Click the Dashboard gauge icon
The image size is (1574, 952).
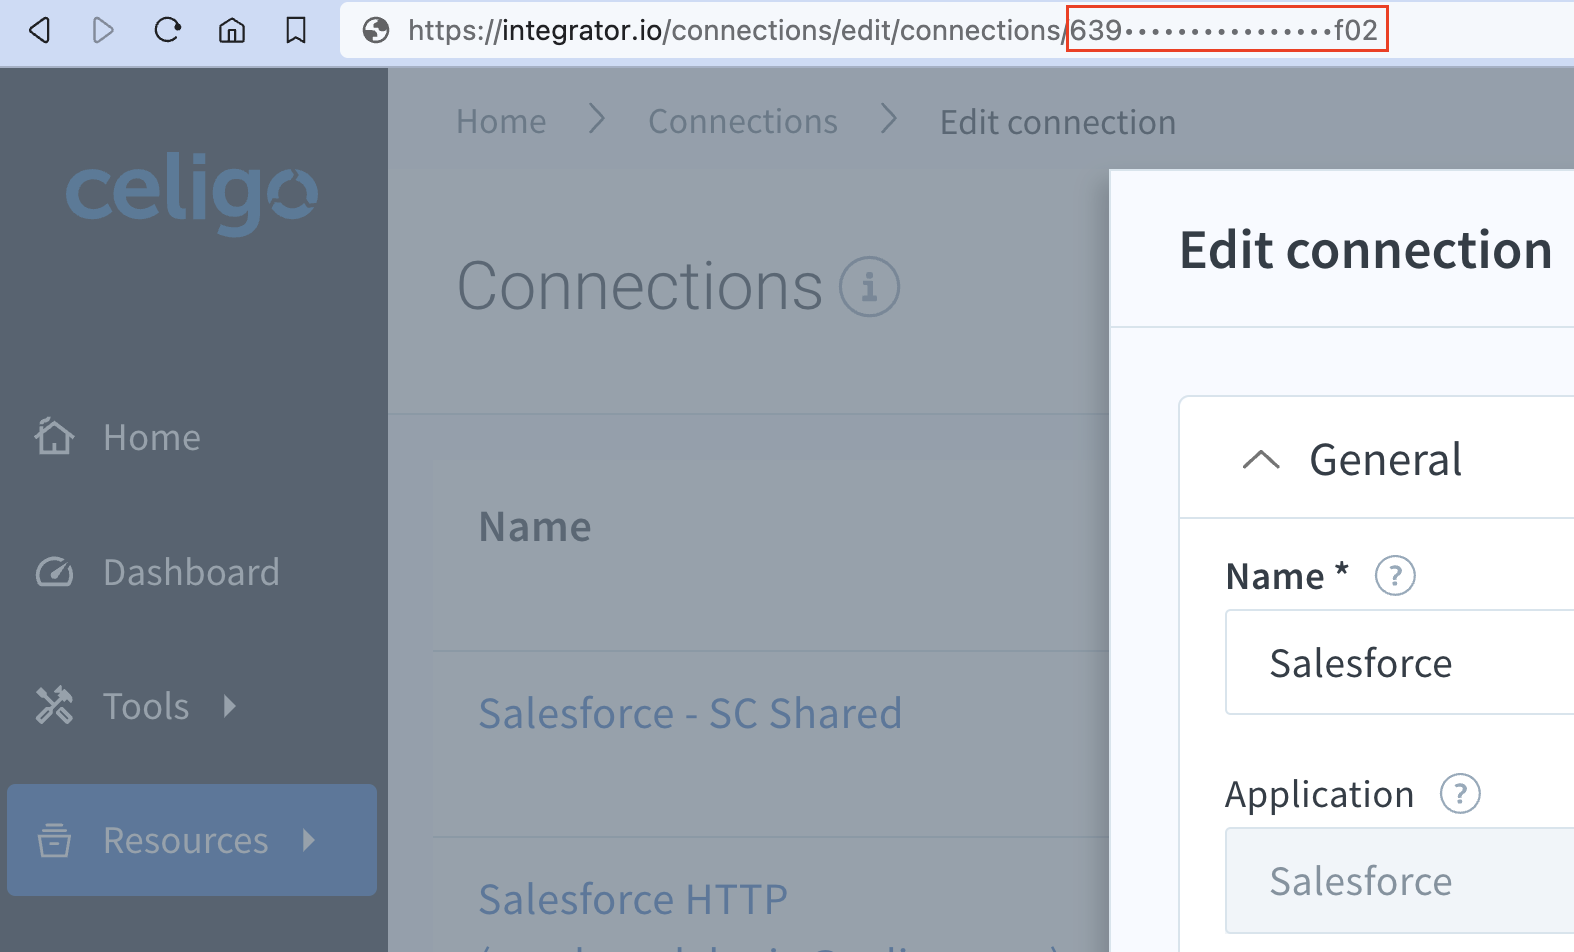pos(54,572)
